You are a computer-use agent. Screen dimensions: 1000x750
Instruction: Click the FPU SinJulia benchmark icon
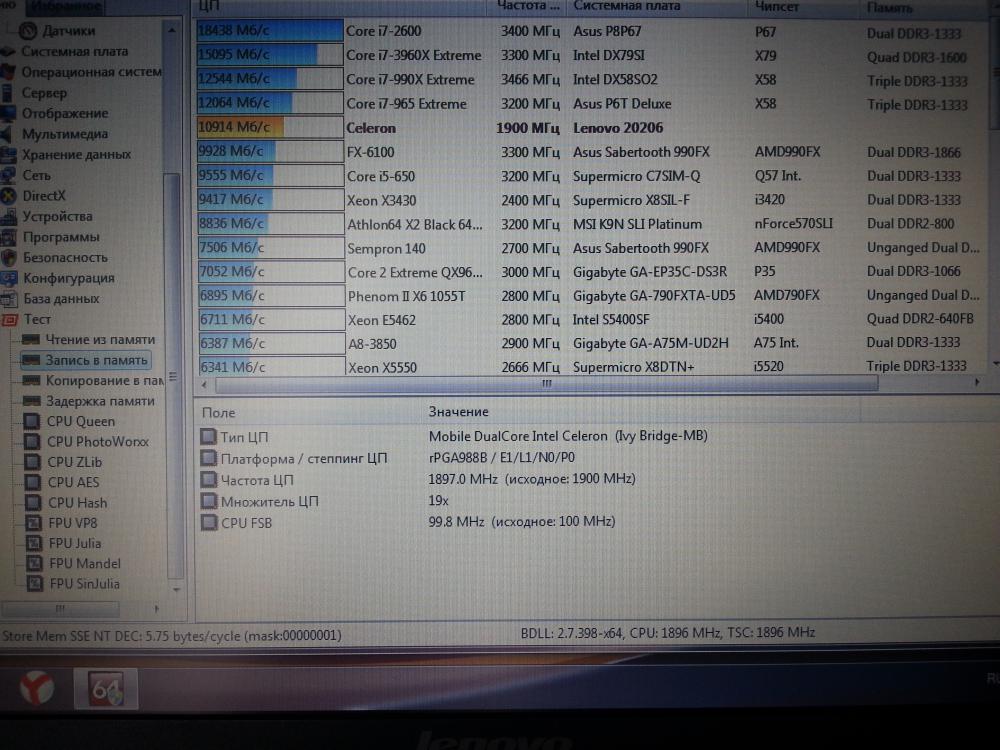(x=35, y=584)
